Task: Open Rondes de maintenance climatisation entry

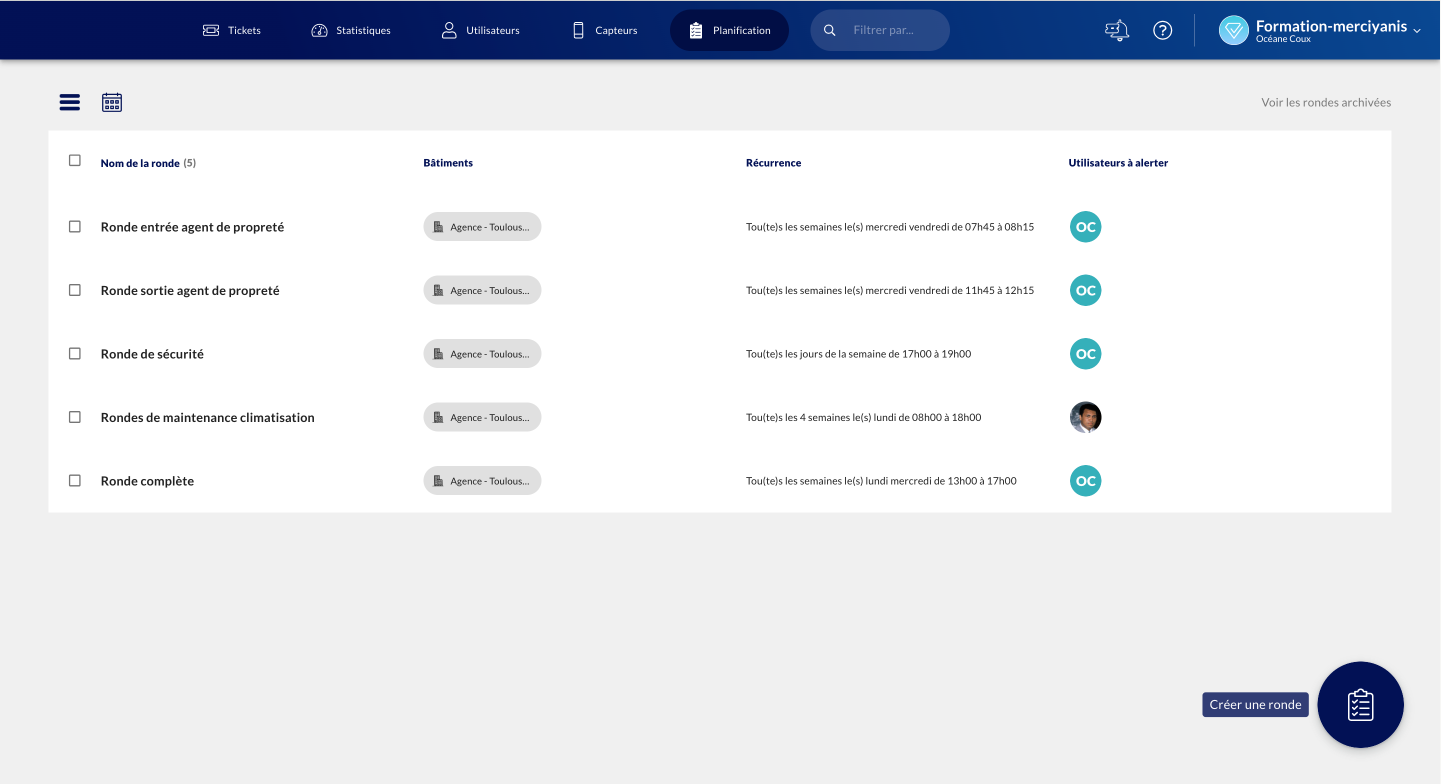Action: (x=207, y=418)
